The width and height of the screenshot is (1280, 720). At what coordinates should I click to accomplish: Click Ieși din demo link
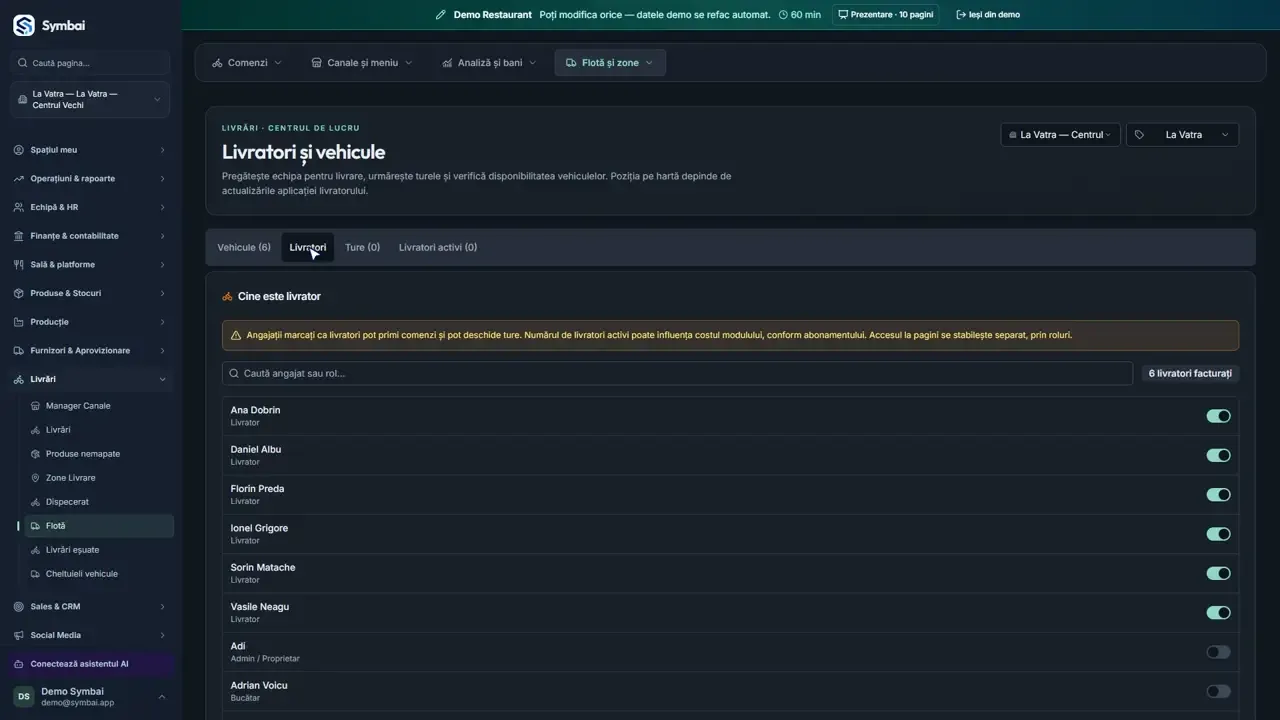(x=988, y=15)
